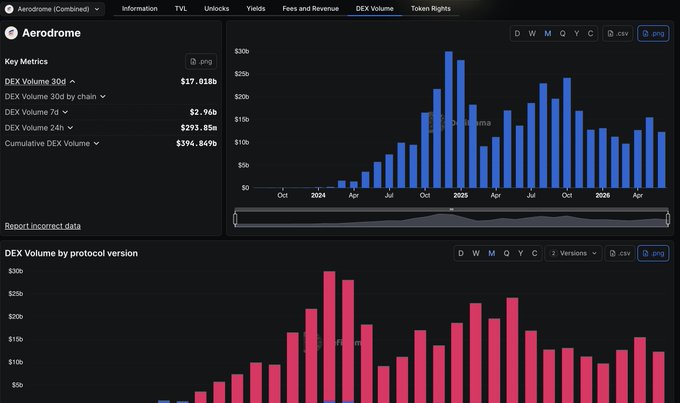
Task: Download version chart data as .csv
Action: pyautogui.click(x=620, y=253)
